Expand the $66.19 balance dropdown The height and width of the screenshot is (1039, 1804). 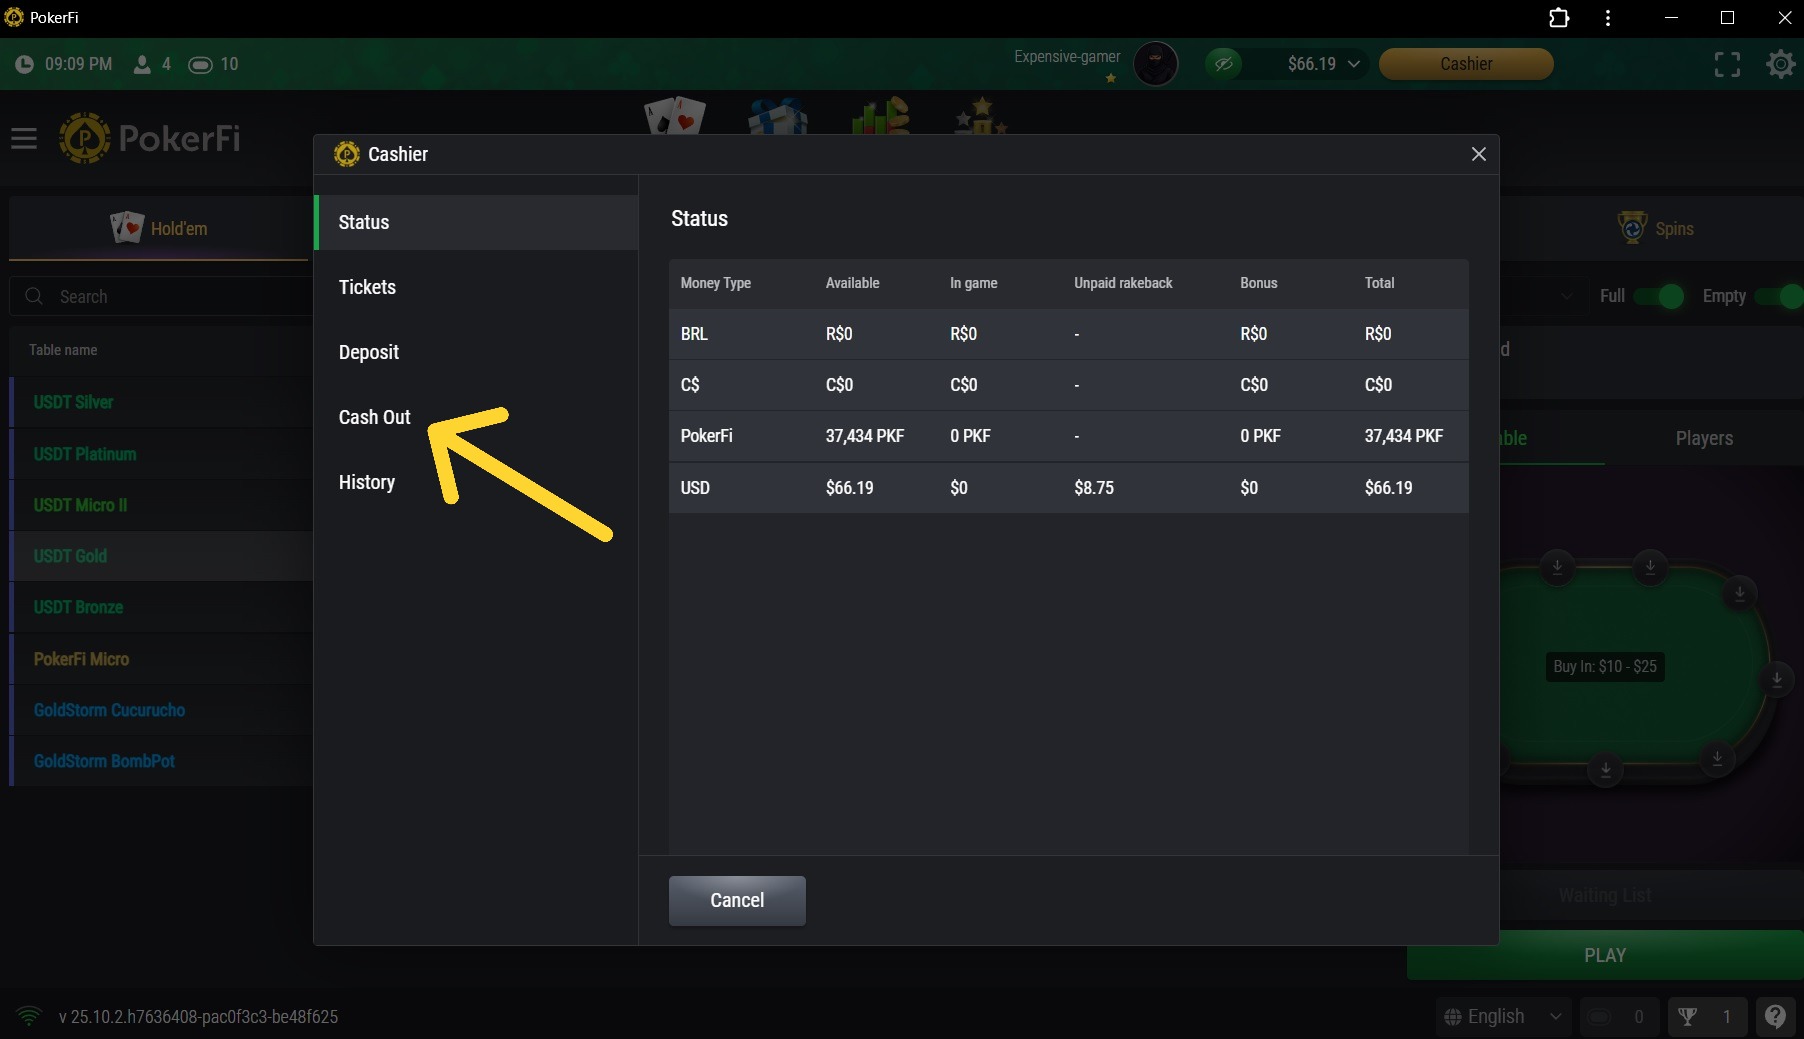pyautogui.click(x=1323, y=64)
